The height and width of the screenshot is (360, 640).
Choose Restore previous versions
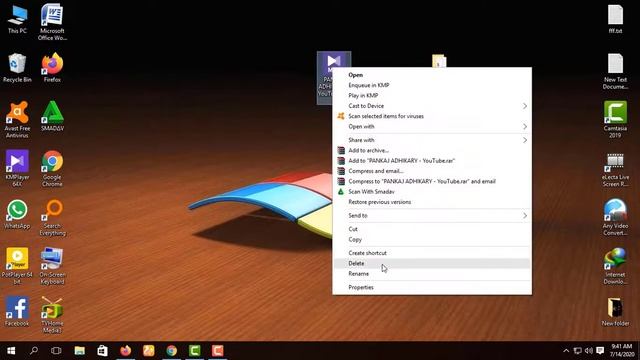coord(432,202)
